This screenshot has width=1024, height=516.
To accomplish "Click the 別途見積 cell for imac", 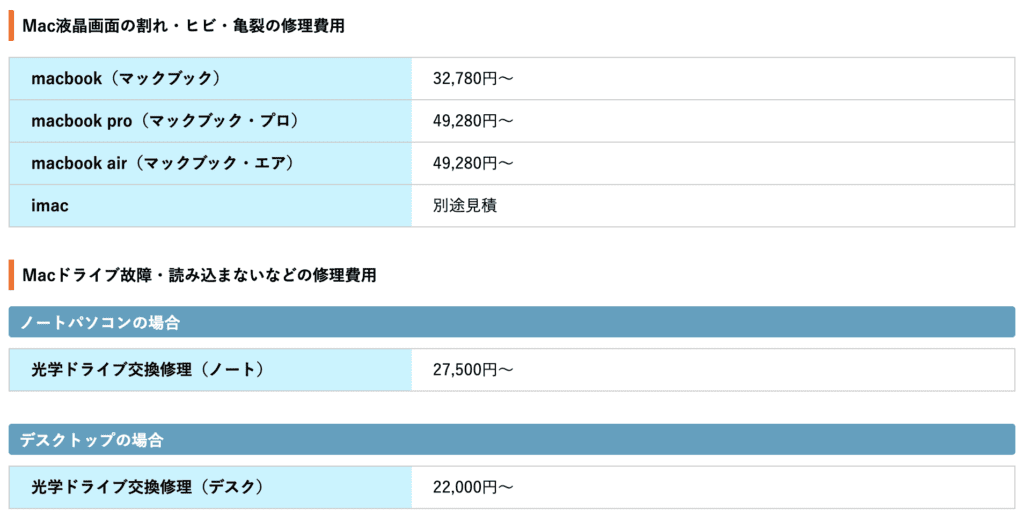I will (x=465, y=205).
